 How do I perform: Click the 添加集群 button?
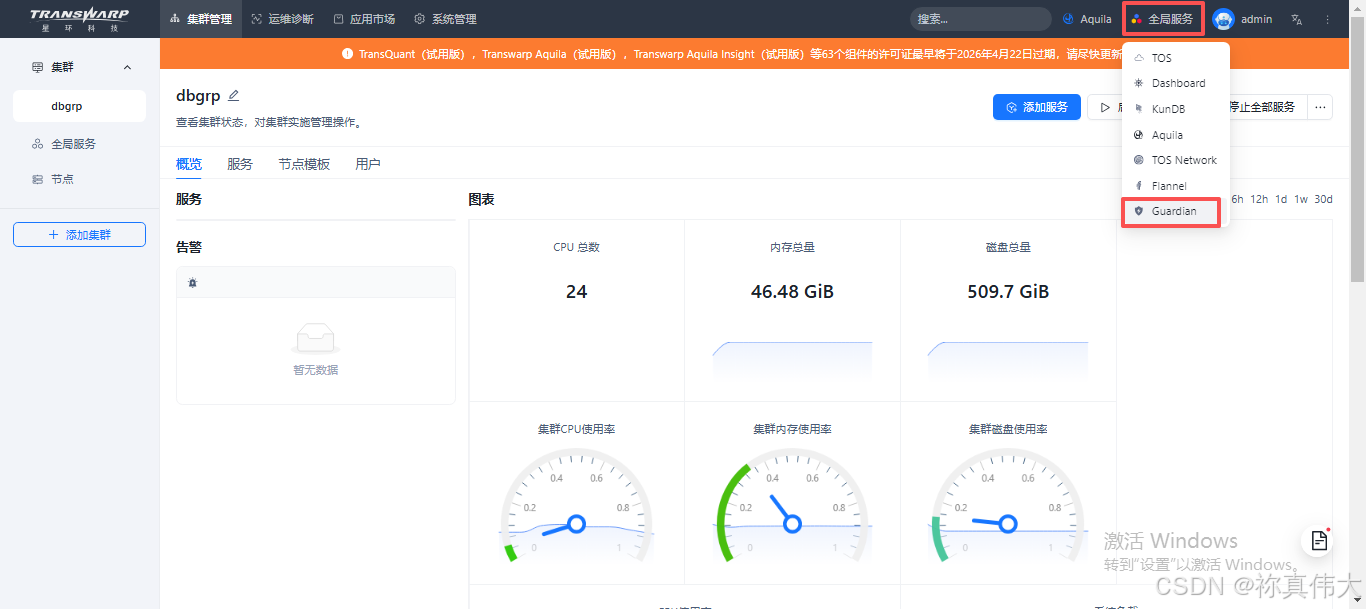(79, 235)
